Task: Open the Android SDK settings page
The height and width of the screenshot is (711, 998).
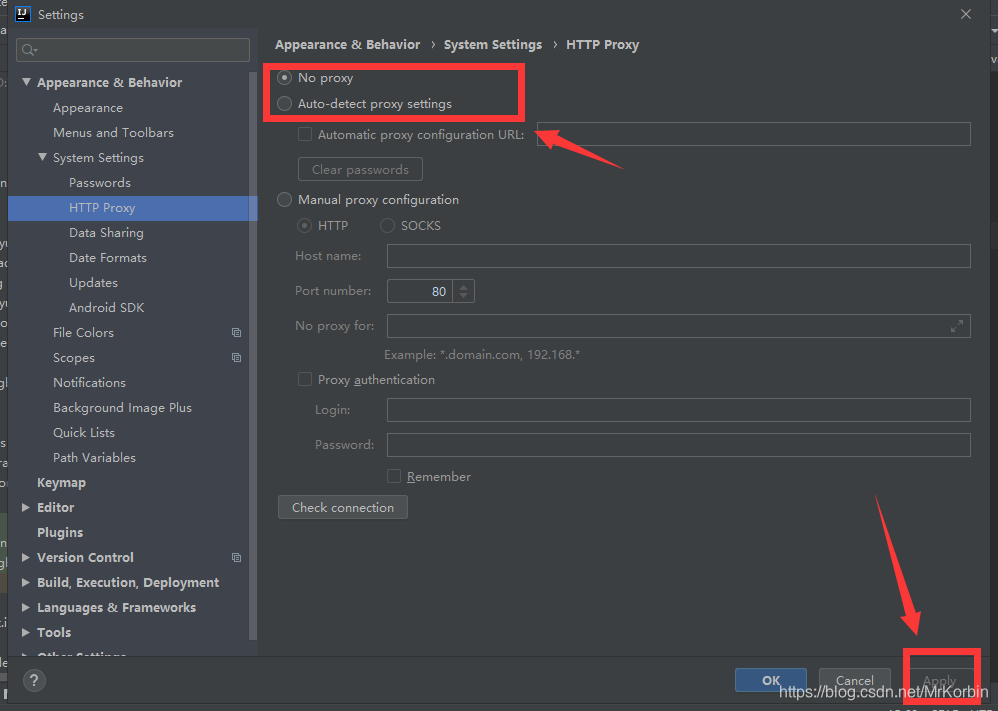Action: coord(106,307)
